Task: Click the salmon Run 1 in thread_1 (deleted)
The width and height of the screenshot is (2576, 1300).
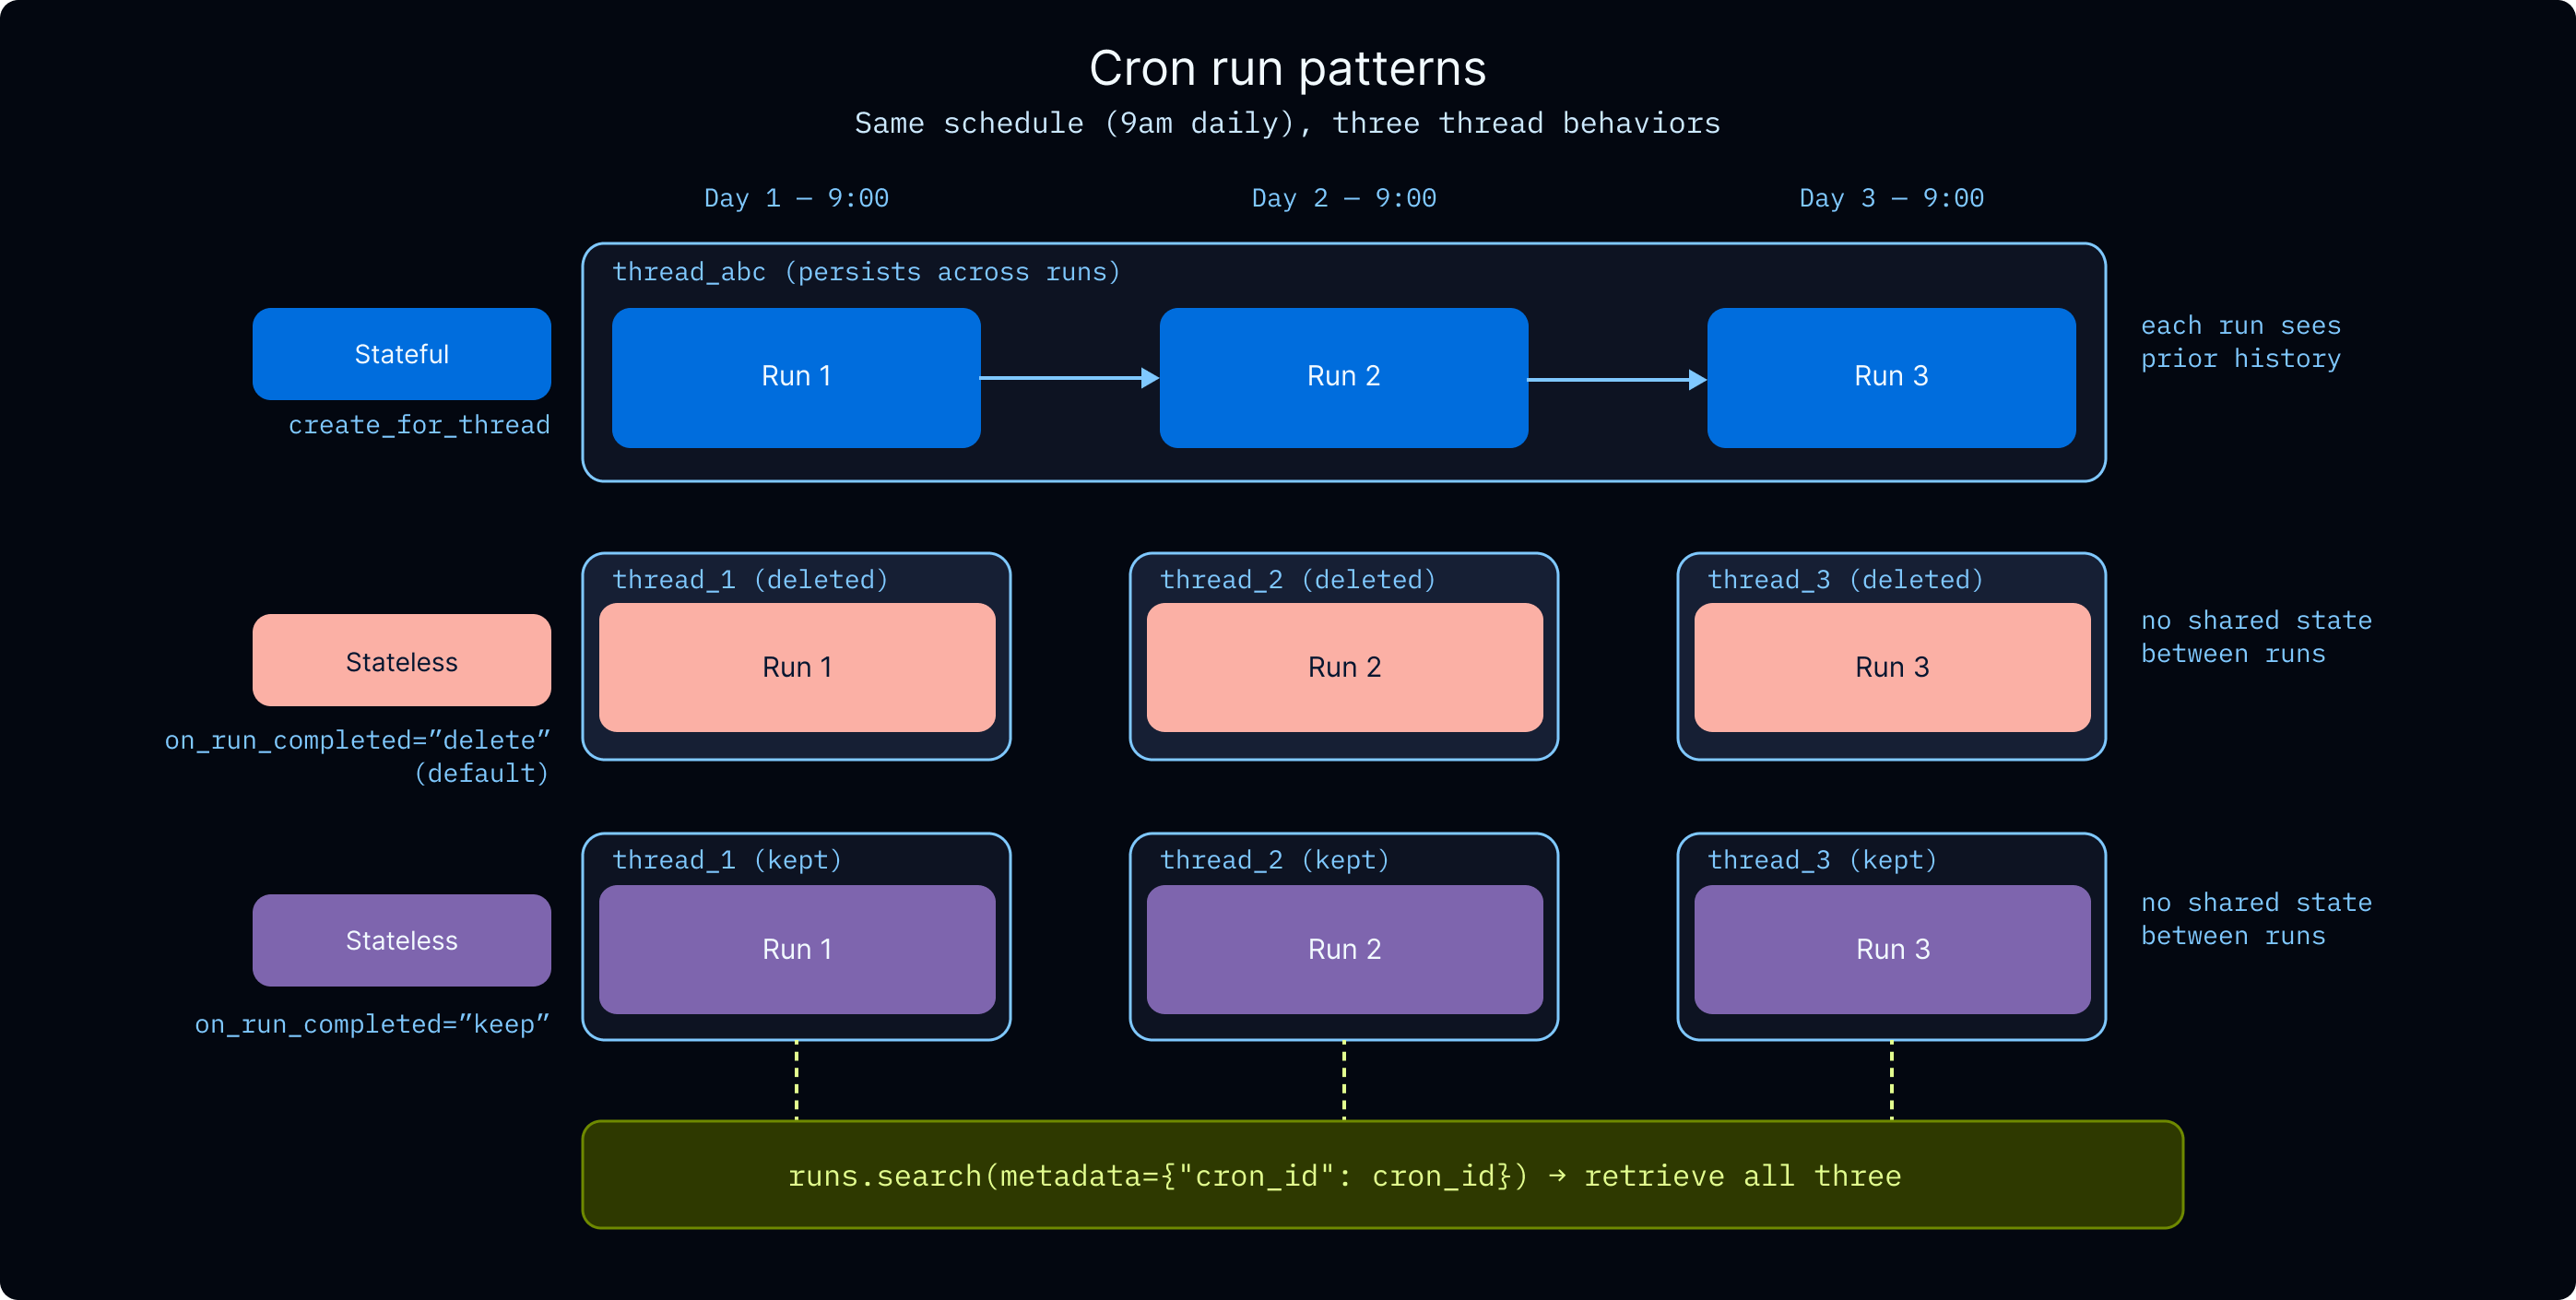Action: [x=796, y=667]
